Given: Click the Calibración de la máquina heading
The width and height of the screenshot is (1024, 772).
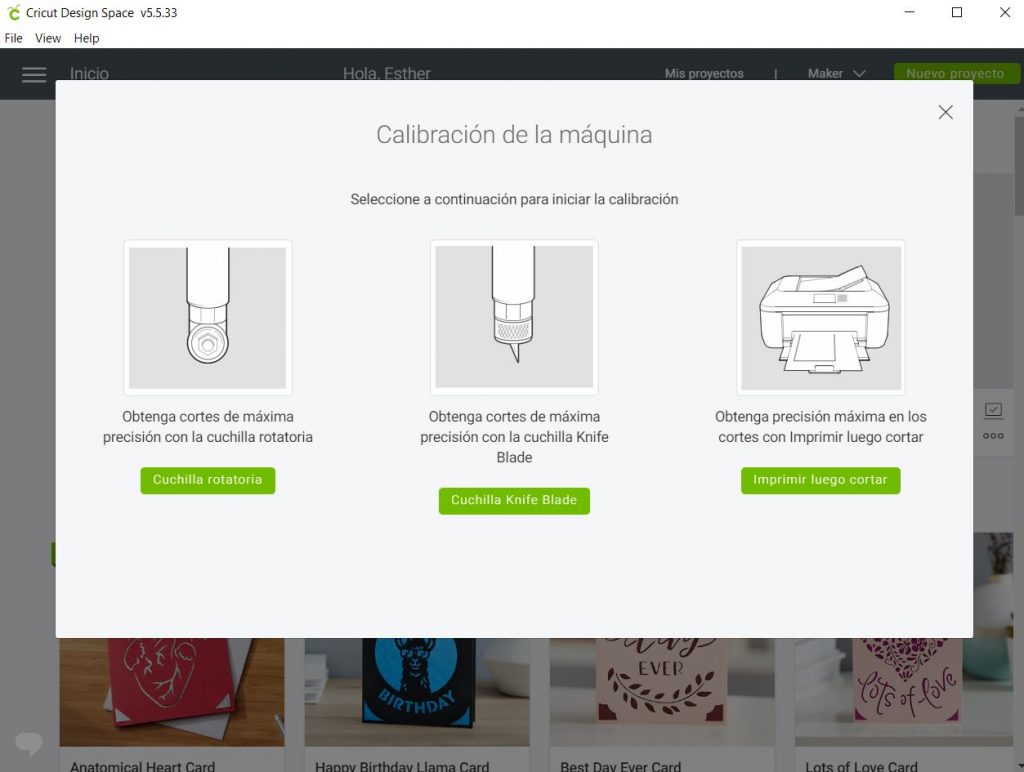Looking at the screenshot, I should (x=514, y=135).
